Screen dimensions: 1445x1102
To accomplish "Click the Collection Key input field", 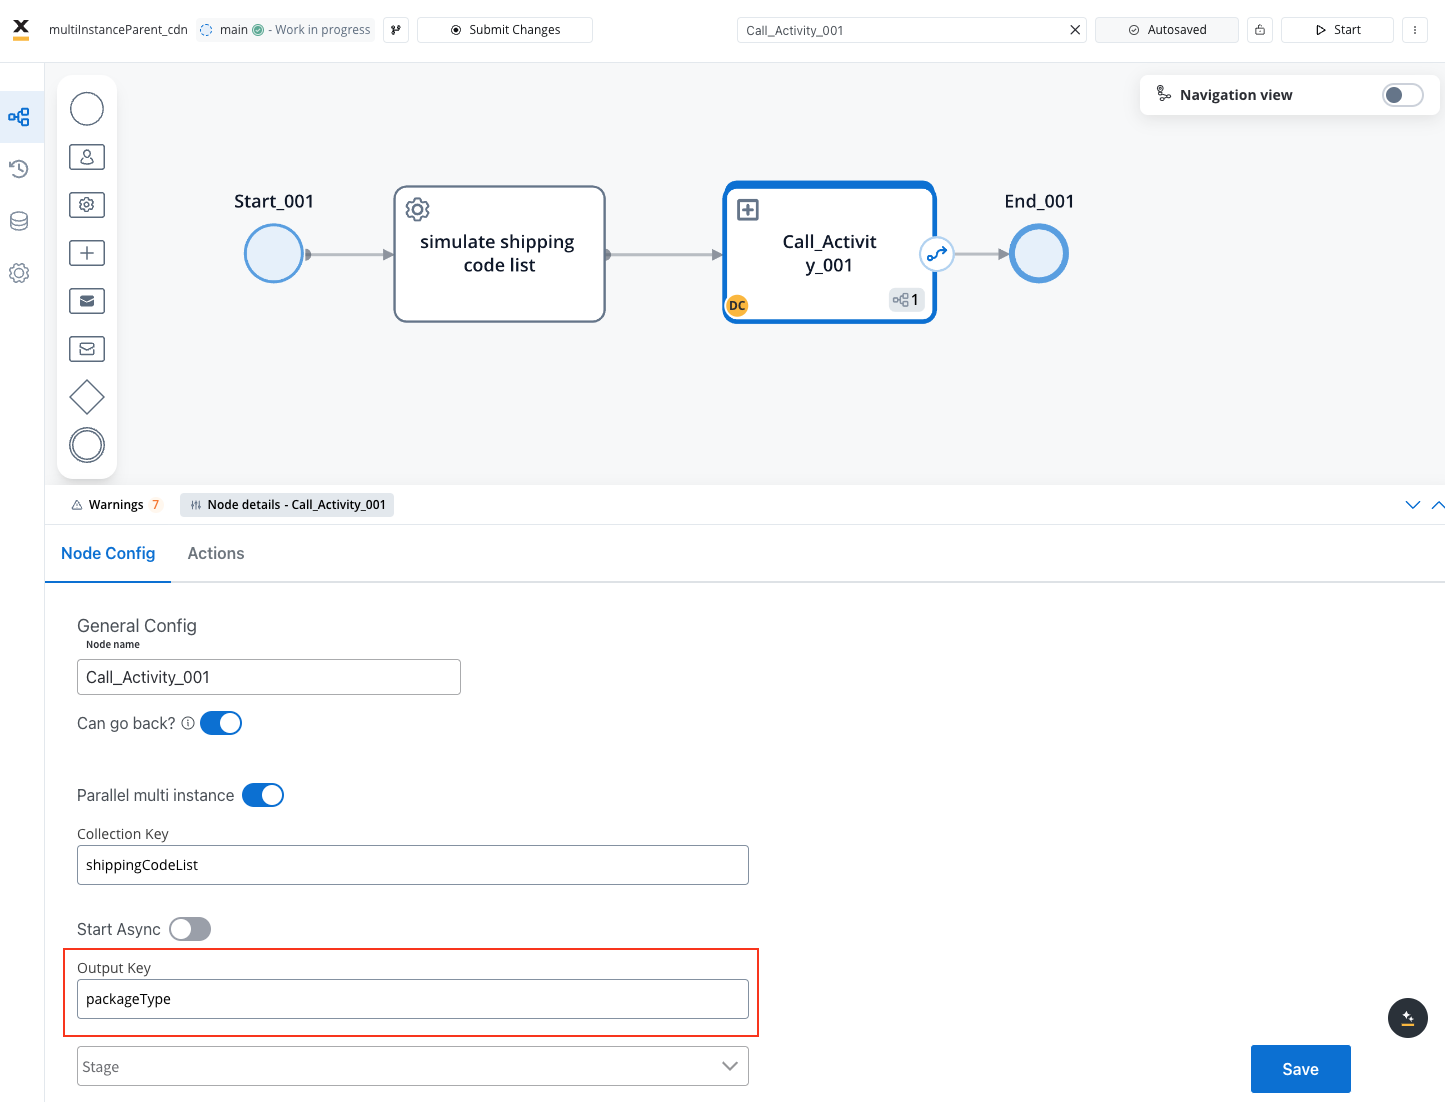I will [x=413, y=865].
